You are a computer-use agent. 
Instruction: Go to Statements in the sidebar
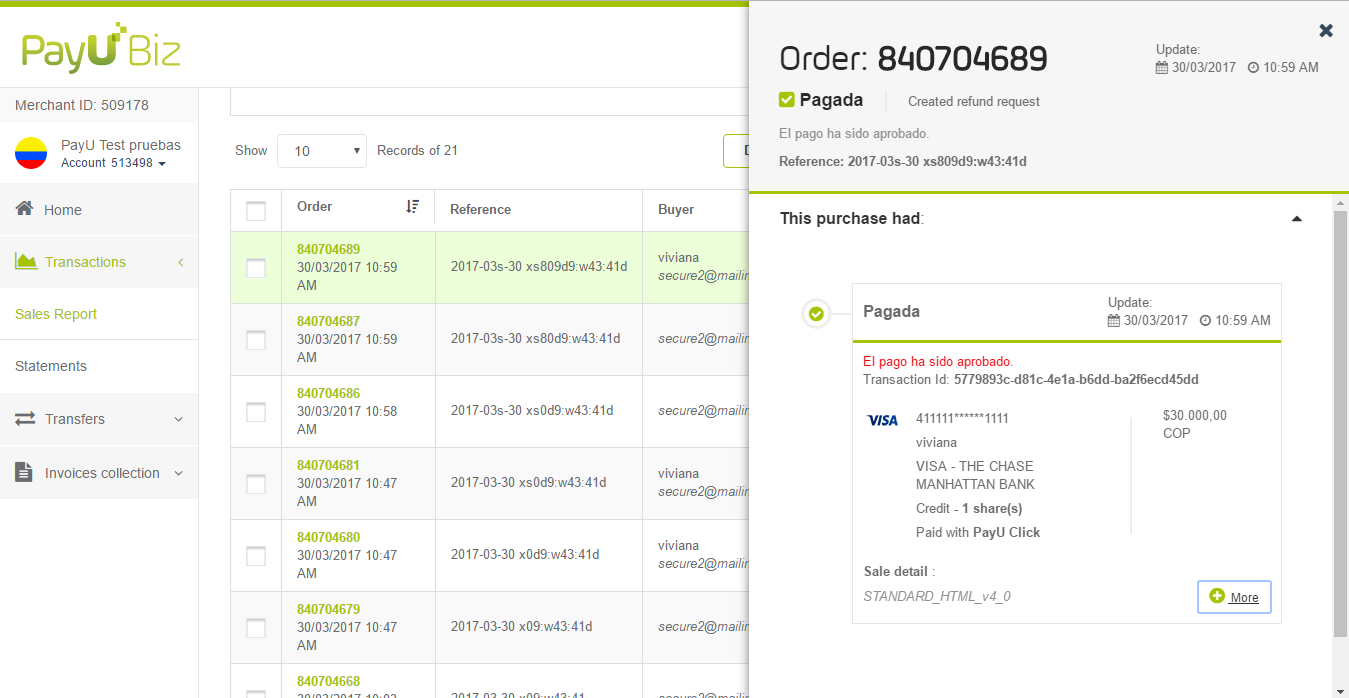[51, 366]
